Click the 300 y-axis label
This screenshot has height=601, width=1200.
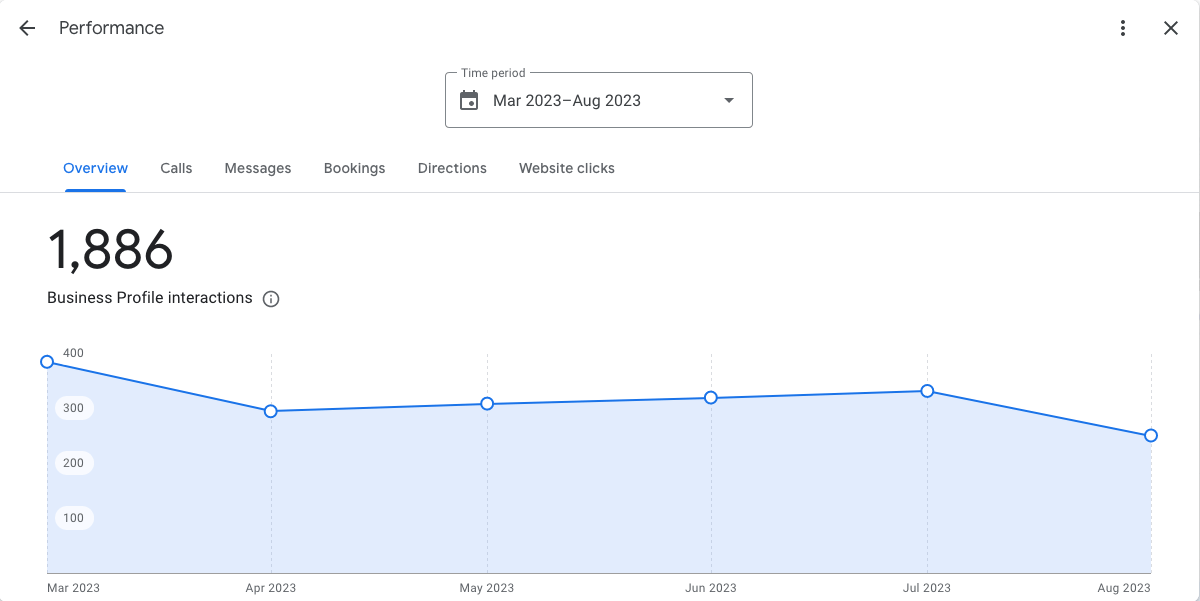click(74, 408)
